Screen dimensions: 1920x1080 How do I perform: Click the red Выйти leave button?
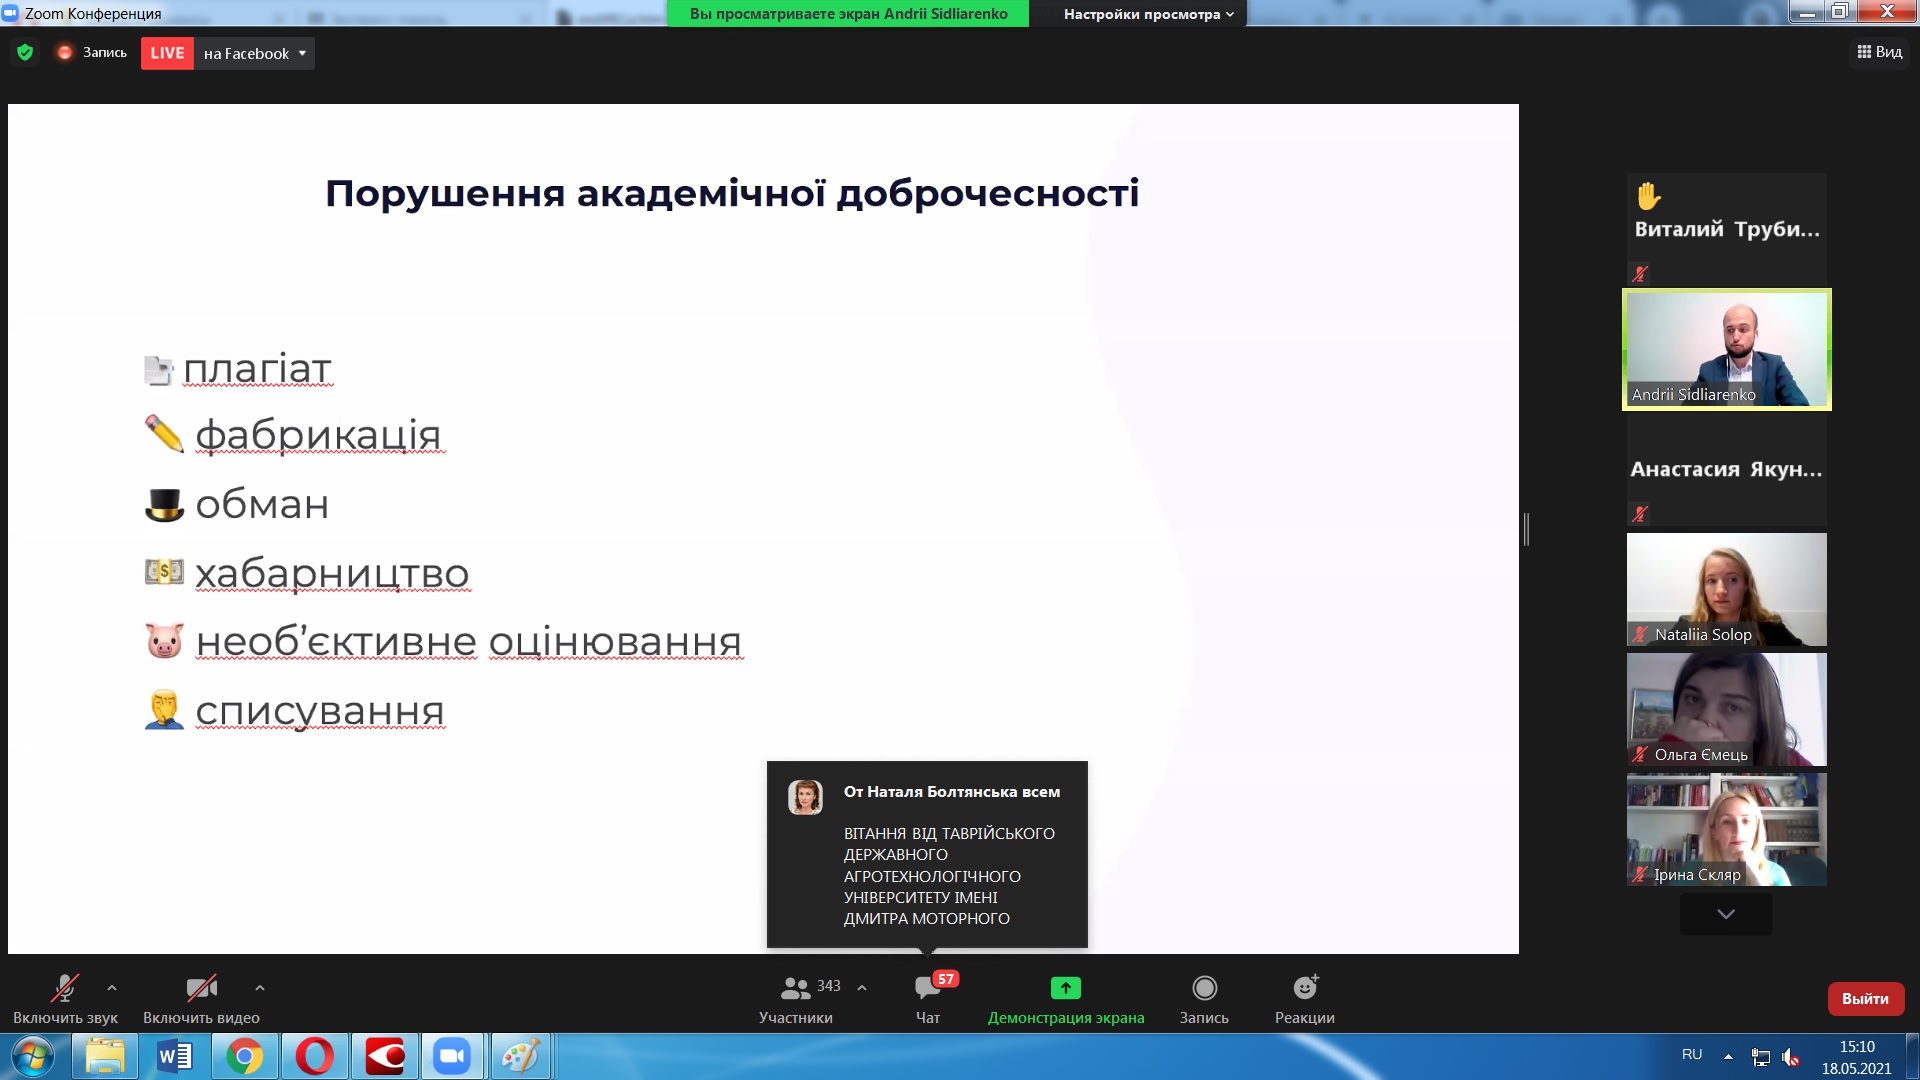(x=1865, y=998)
